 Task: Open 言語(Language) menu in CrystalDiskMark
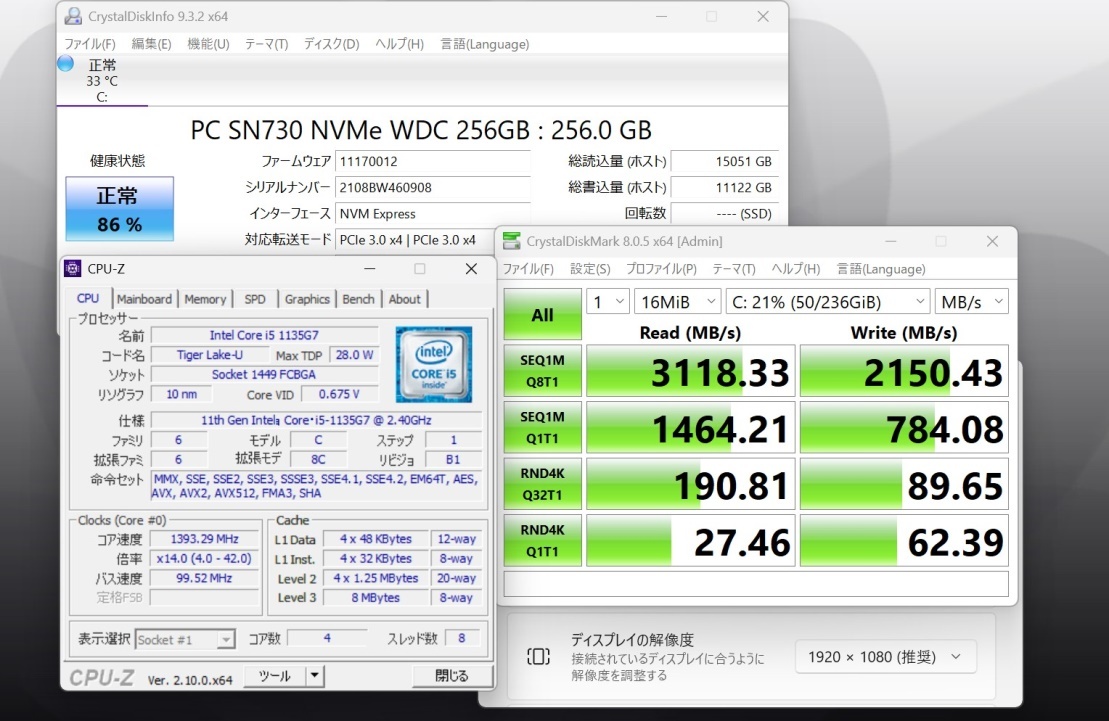point(881,269)
